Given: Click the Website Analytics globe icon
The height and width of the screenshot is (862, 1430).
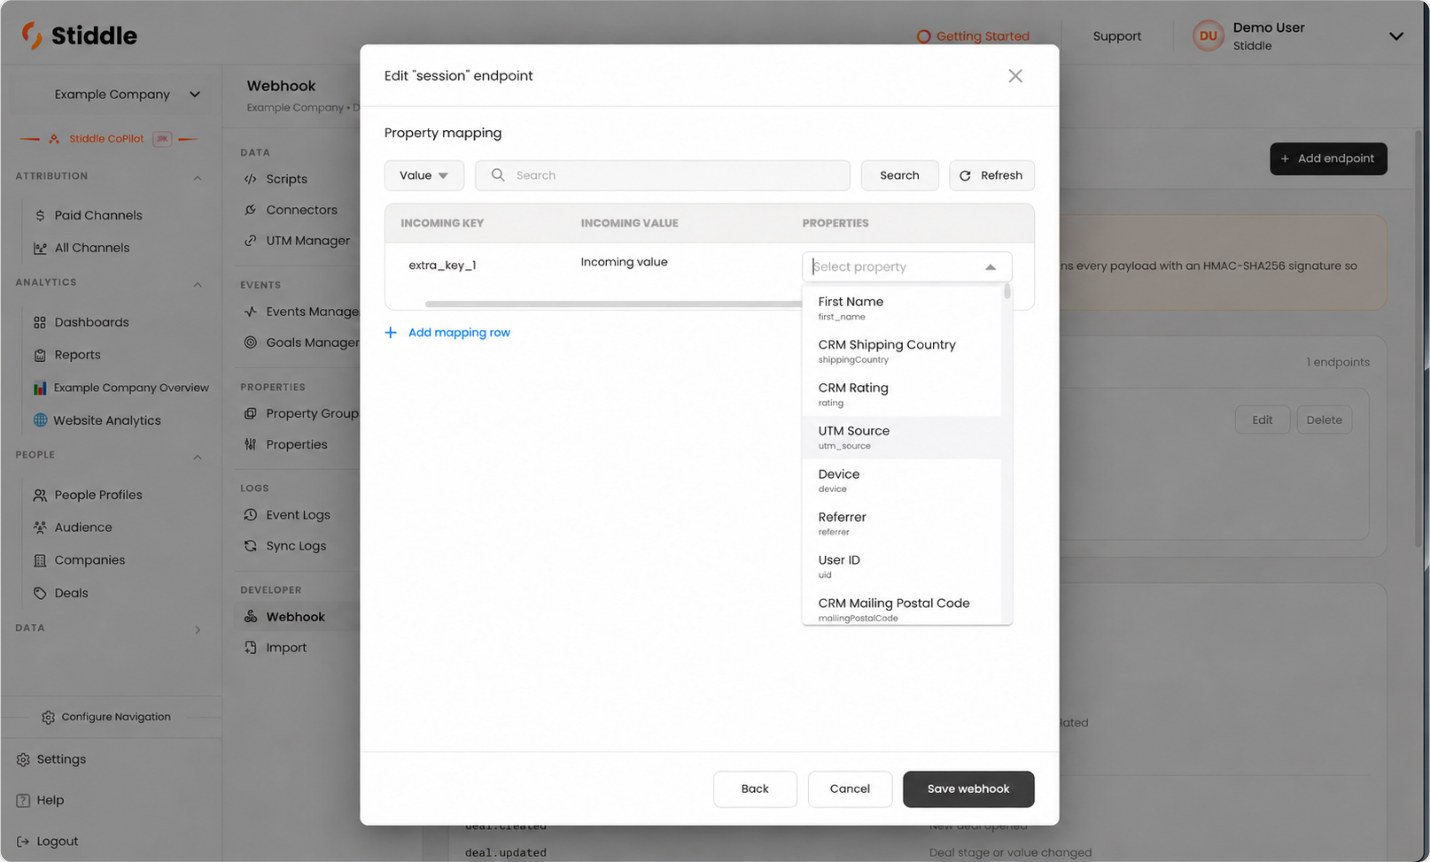Looking at the screenshot, I should coord(40,420).
